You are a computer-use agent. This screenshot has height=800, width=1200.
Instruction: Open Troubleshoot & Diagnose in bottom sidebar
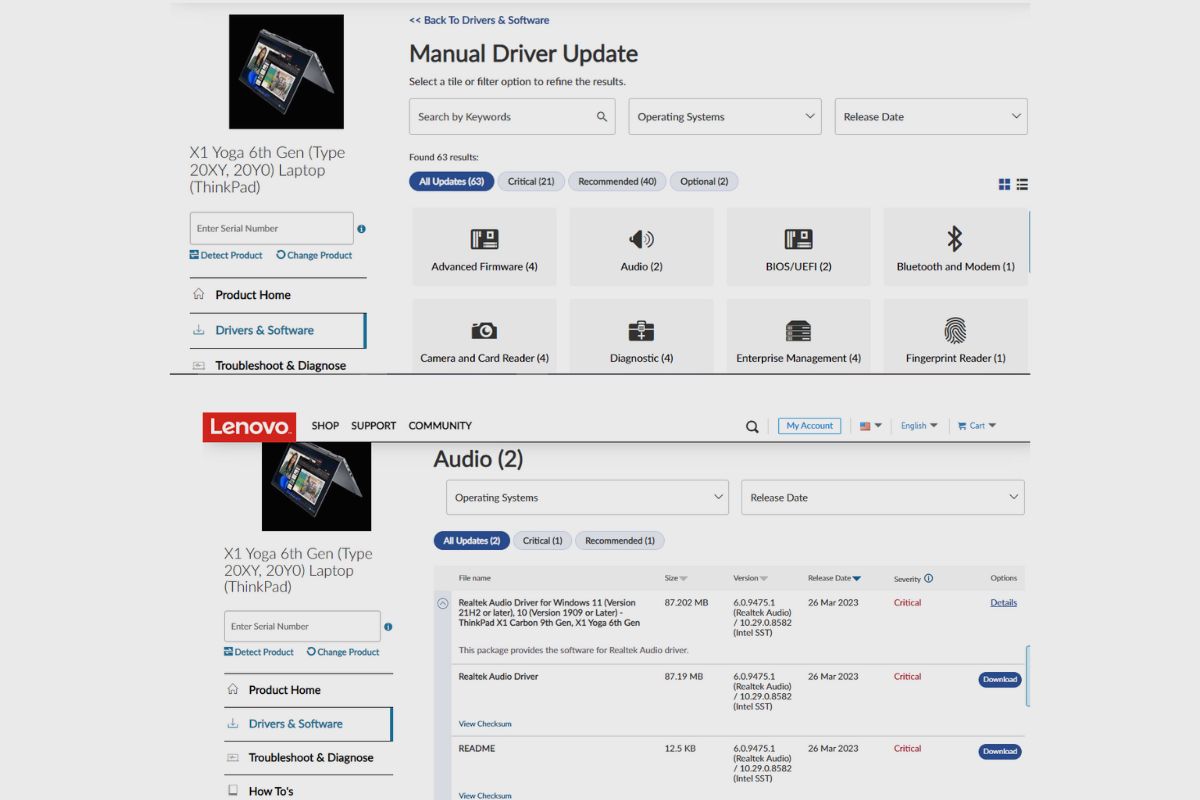[x=308, y=758]
